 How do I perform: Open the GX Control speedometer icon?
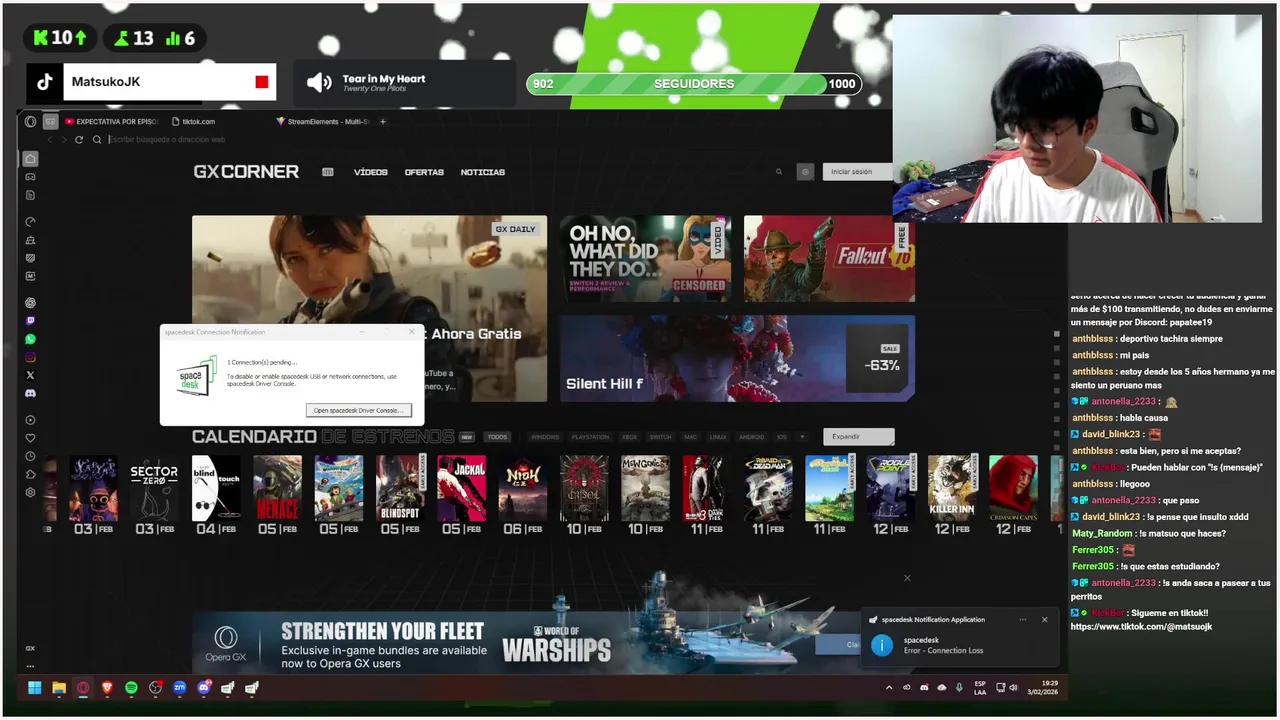31,222
